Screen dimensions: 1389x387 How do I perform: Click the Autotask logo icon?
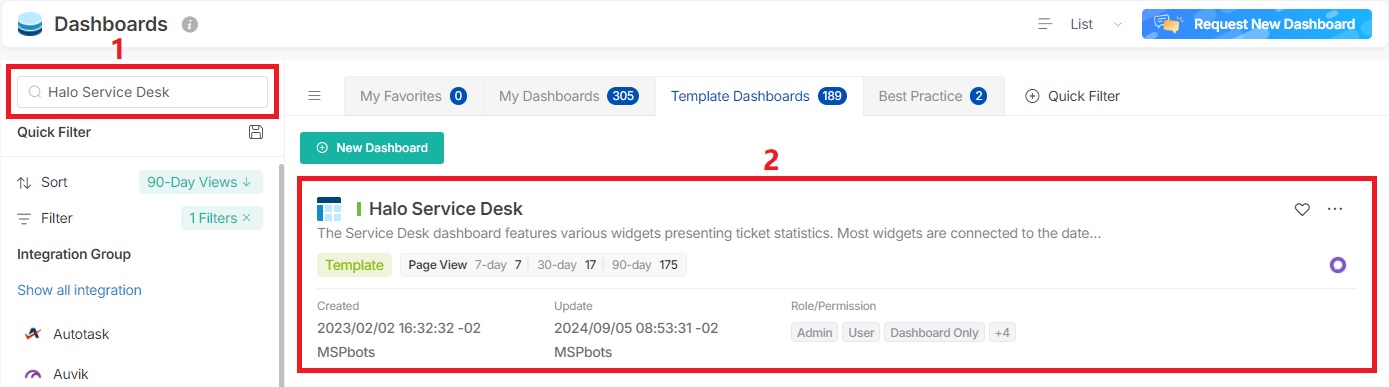pos(33,334)
